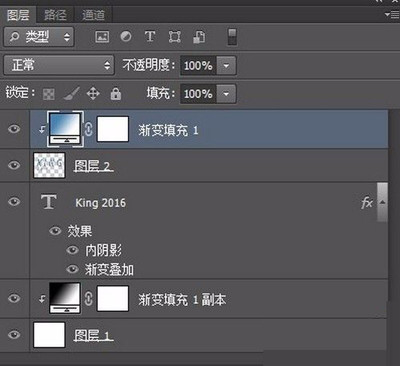The image size is (400, 366).
Task: Filter for smart objects icon
Action: pyautogui.click(x=199, y=37)
